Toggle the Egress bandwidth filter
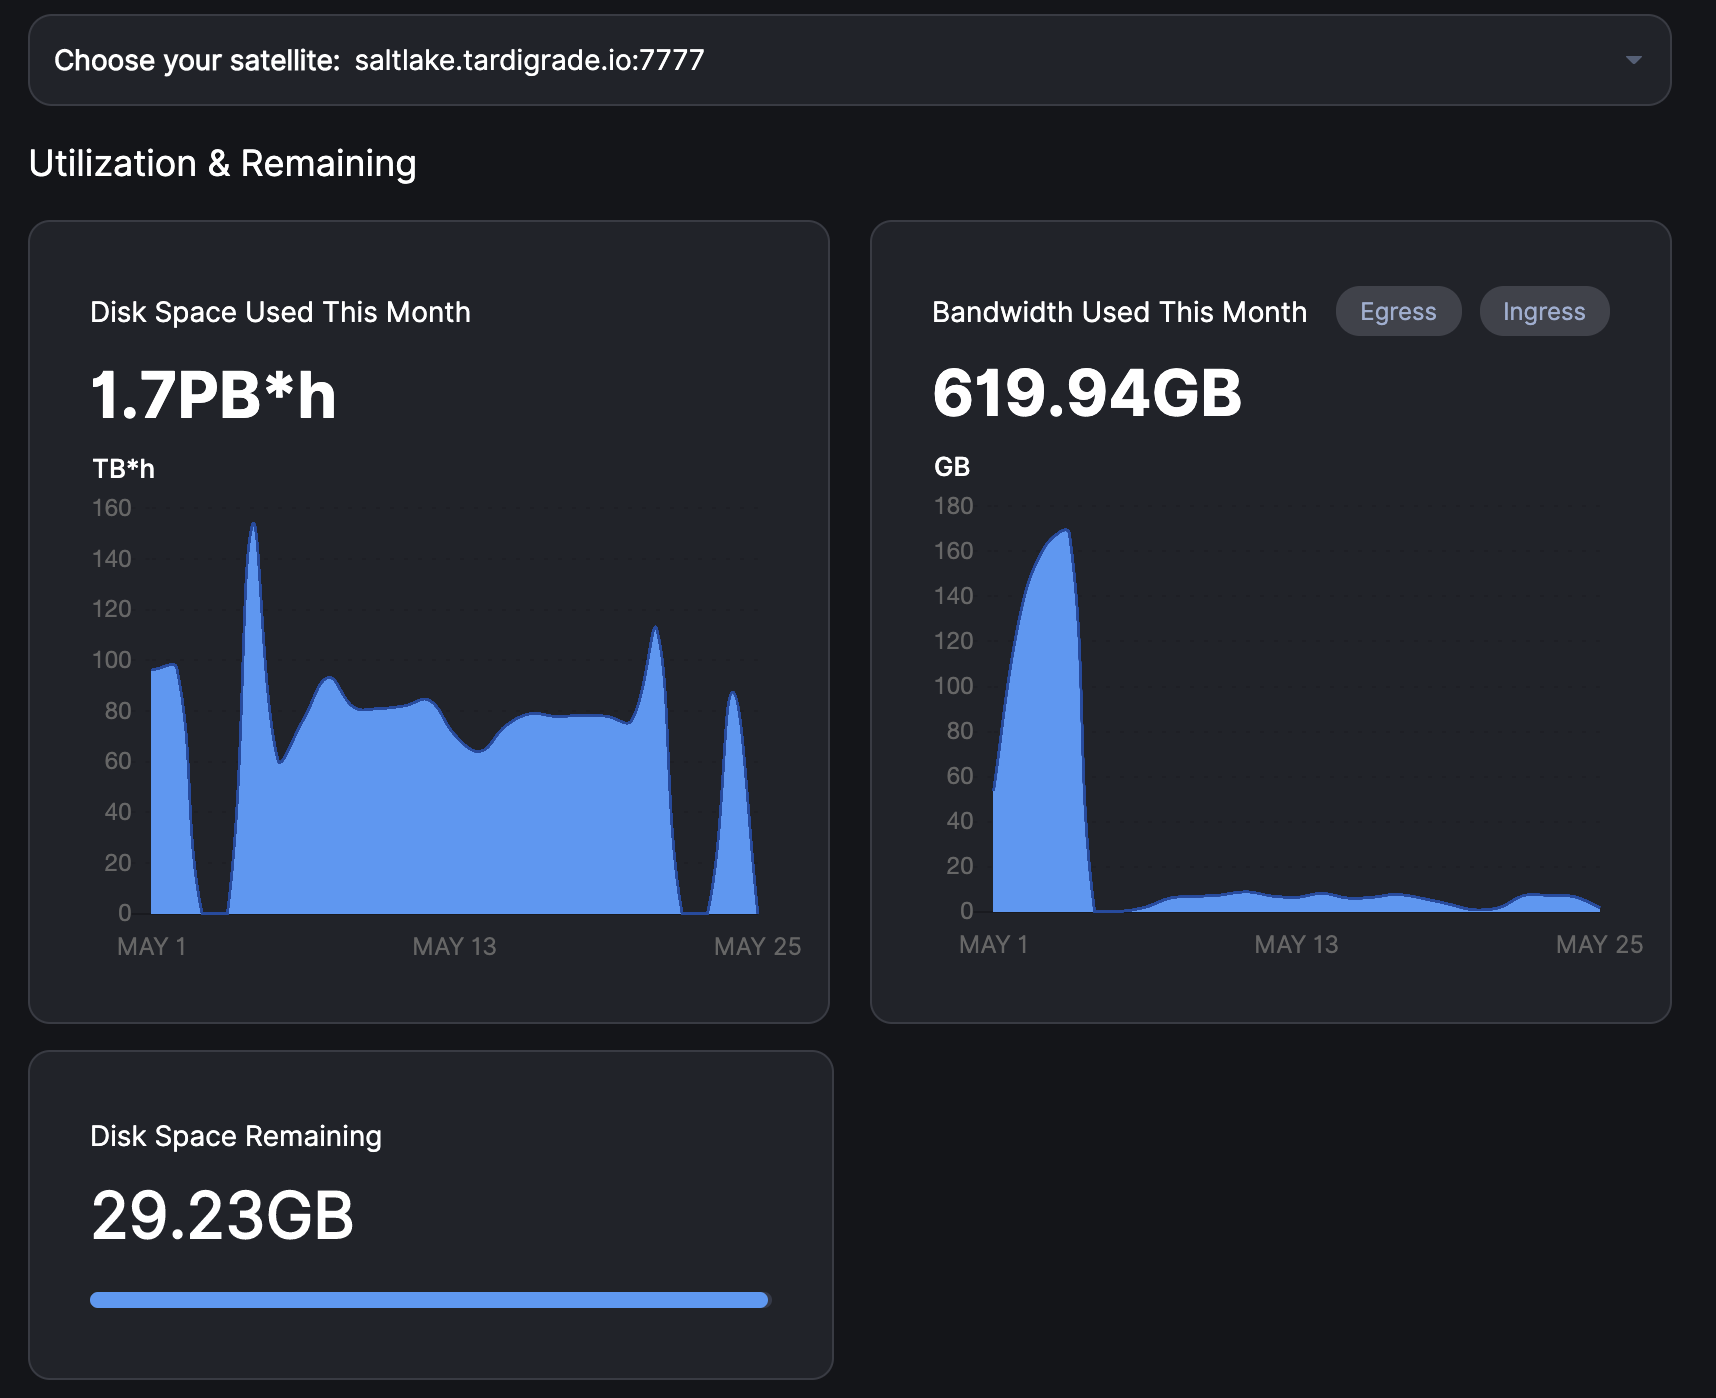Viewport: 1716px width, 1398px height. [x=1397, y=312]
